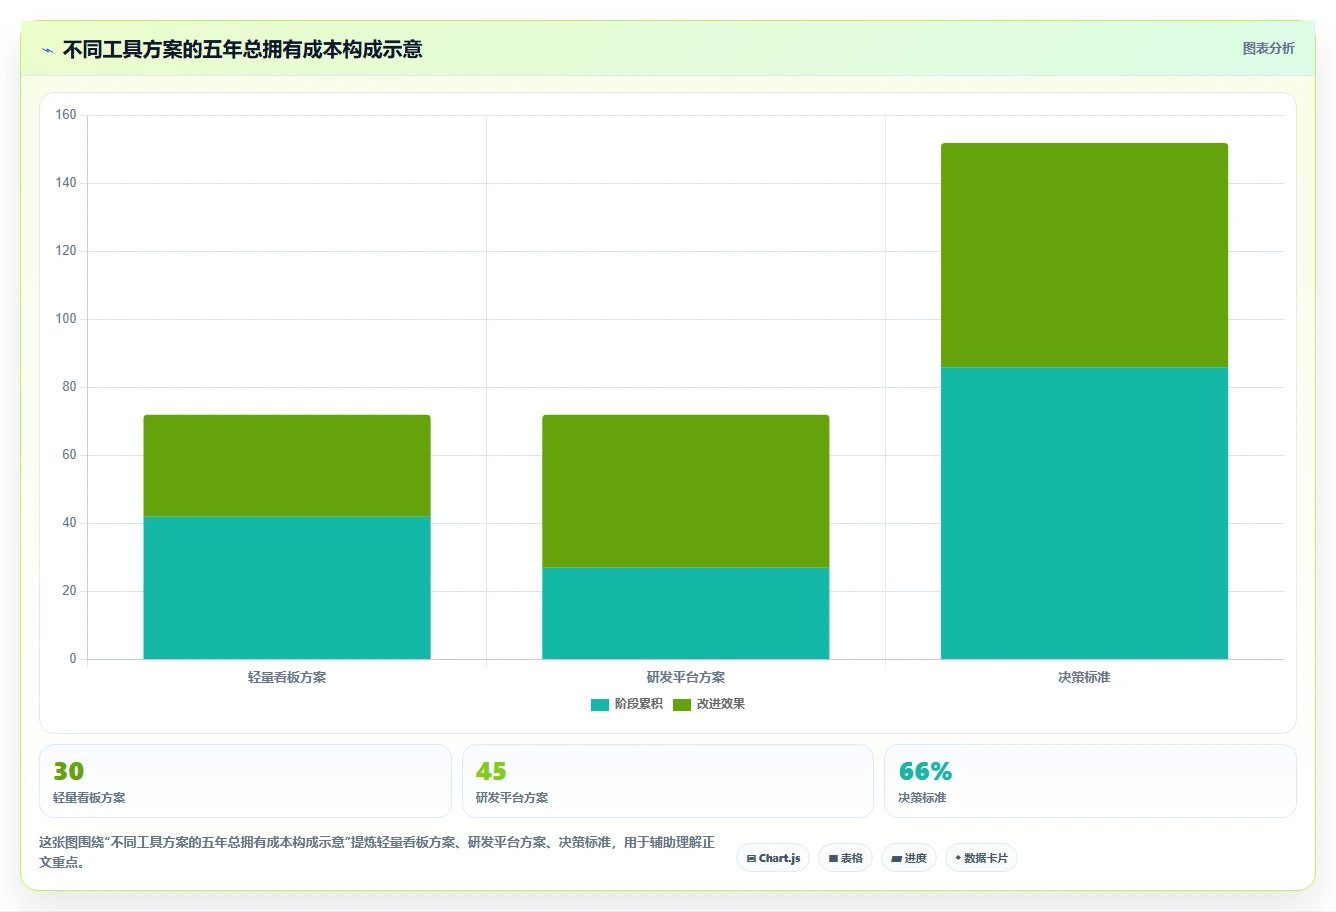1336x912 pixels.
Task: Click the green bar segment for 轻量看板方案
Action: (287, 466)
